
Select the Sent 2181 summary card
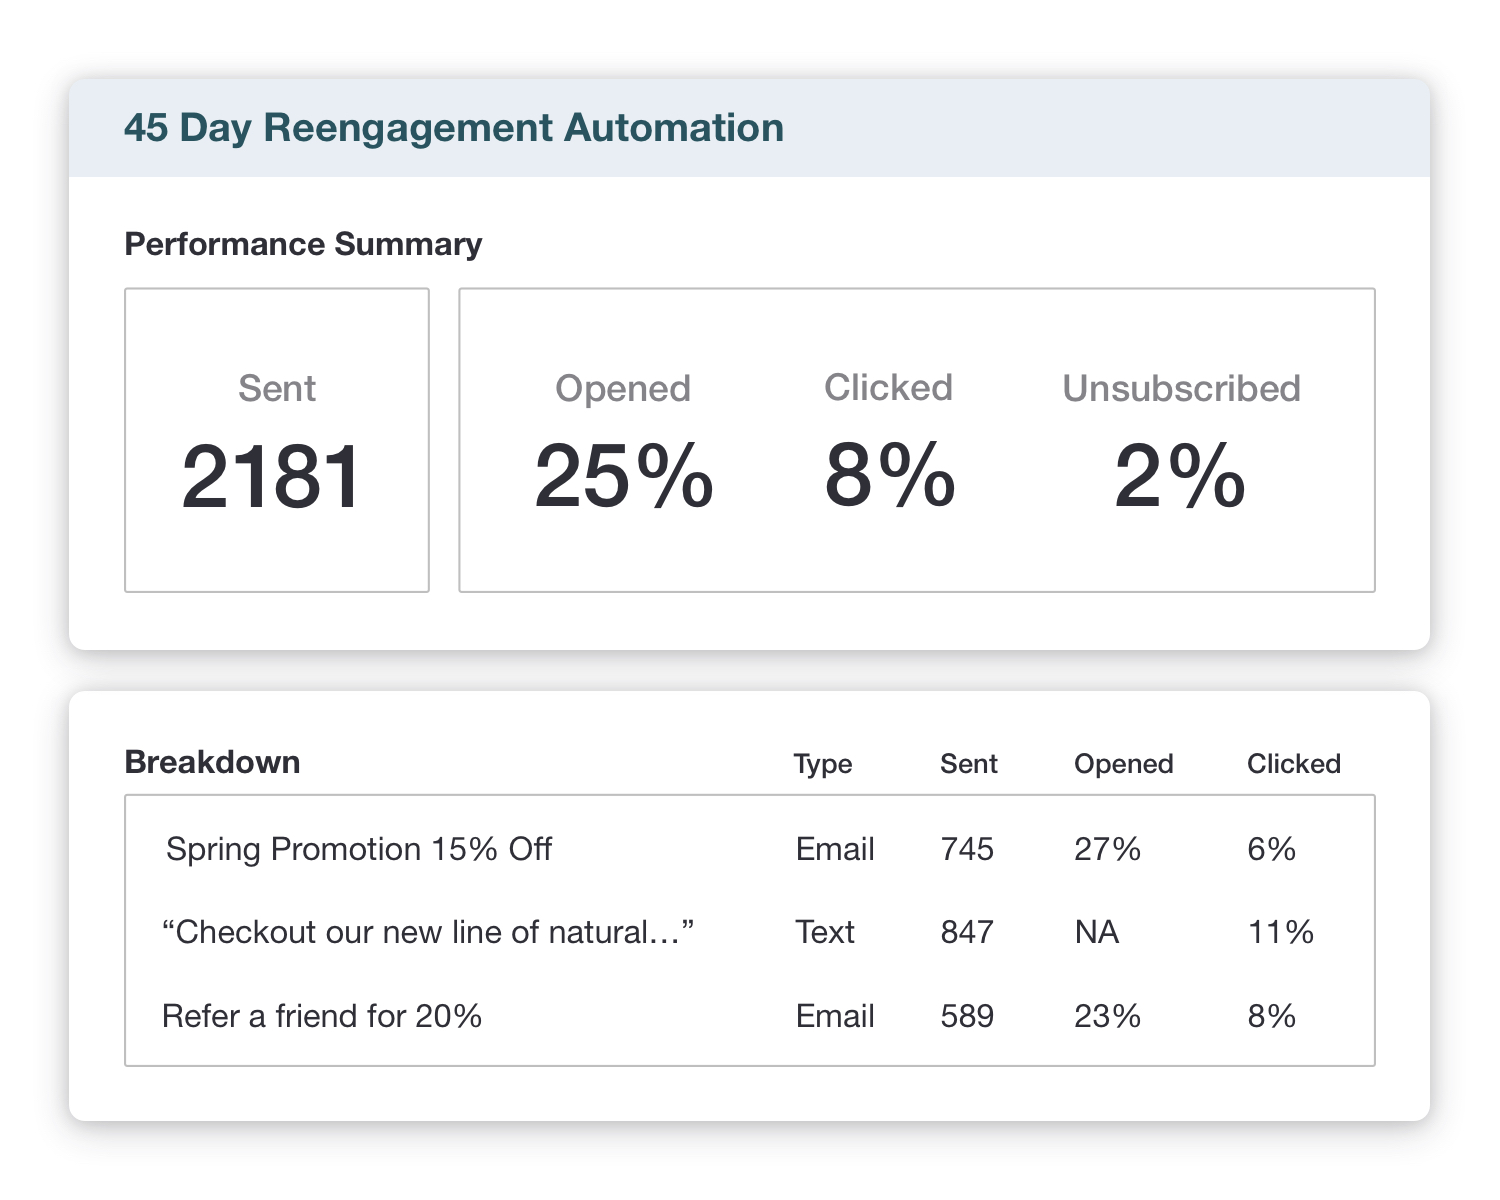[x=276, y=440]
